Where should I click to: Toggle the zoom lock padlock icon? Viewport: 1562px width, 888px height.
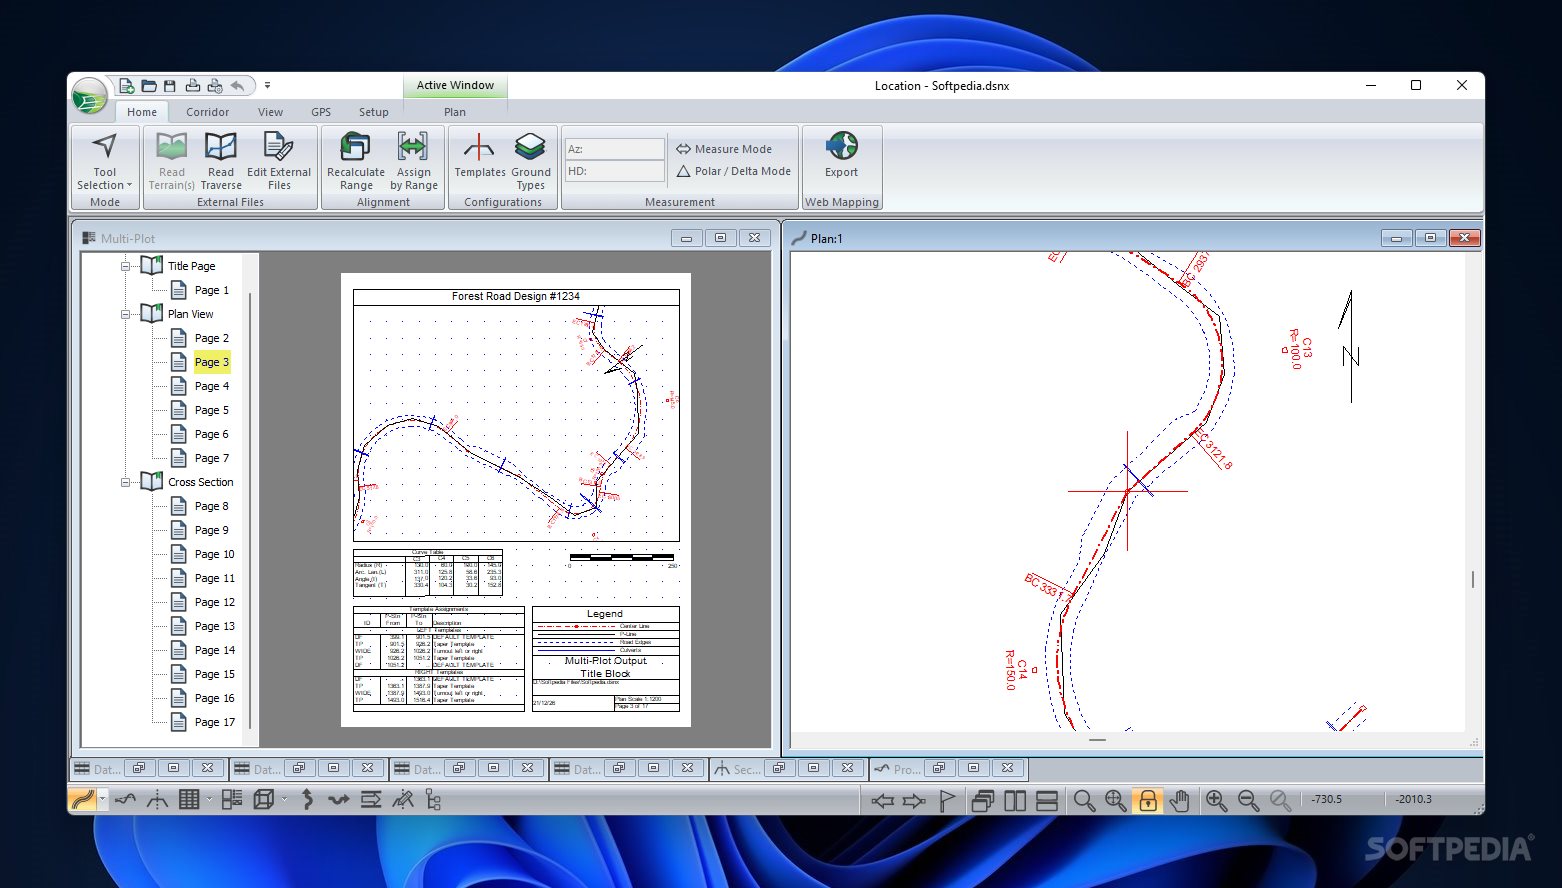1148,801
